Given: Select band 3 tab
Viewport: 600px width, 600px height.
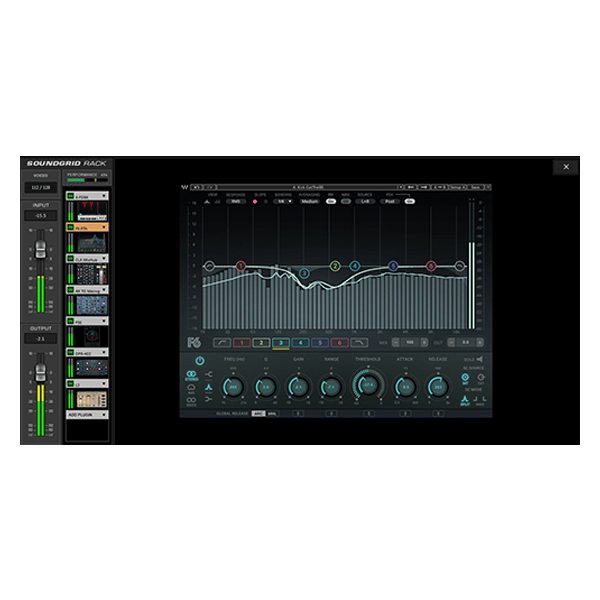Looking at the screenshot, I should [x=281, y=342].
